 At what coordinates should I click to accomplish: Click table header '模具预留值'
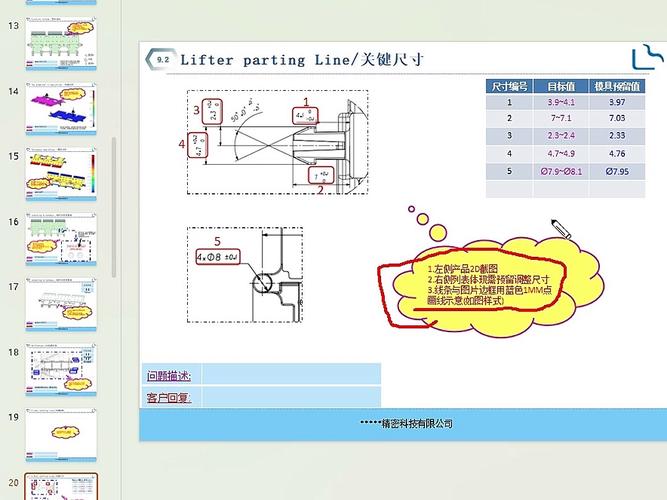tap(617, 86)
